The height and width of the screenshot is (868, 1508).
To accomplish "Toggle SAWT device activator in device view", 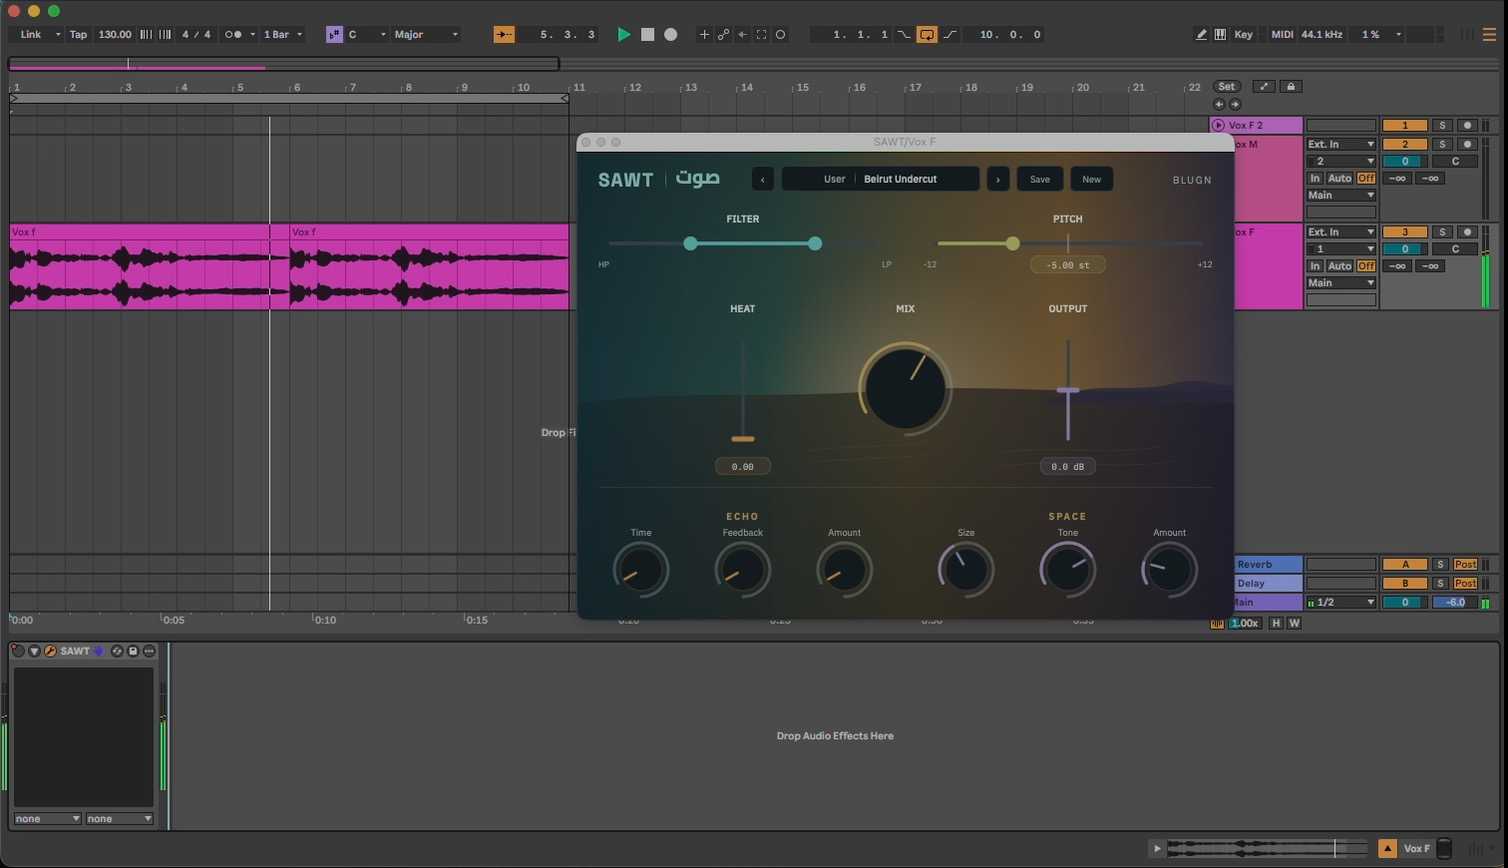I will tap(18, 651).
